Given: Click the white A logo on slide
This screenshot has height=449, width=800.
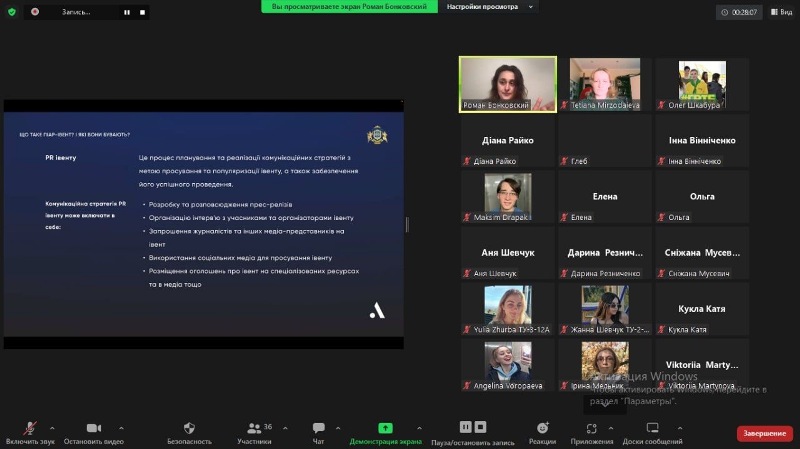Looking at the screenshot, I should [377, 310].
